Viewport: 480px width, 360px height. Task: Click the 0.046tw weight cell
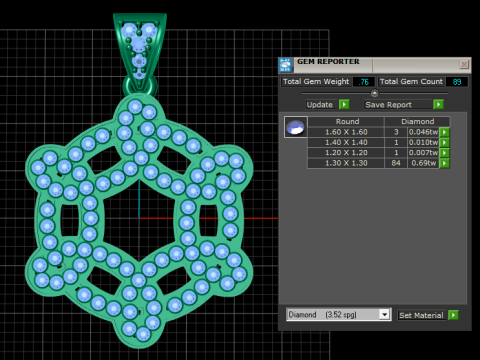click(x=423, y=132)
